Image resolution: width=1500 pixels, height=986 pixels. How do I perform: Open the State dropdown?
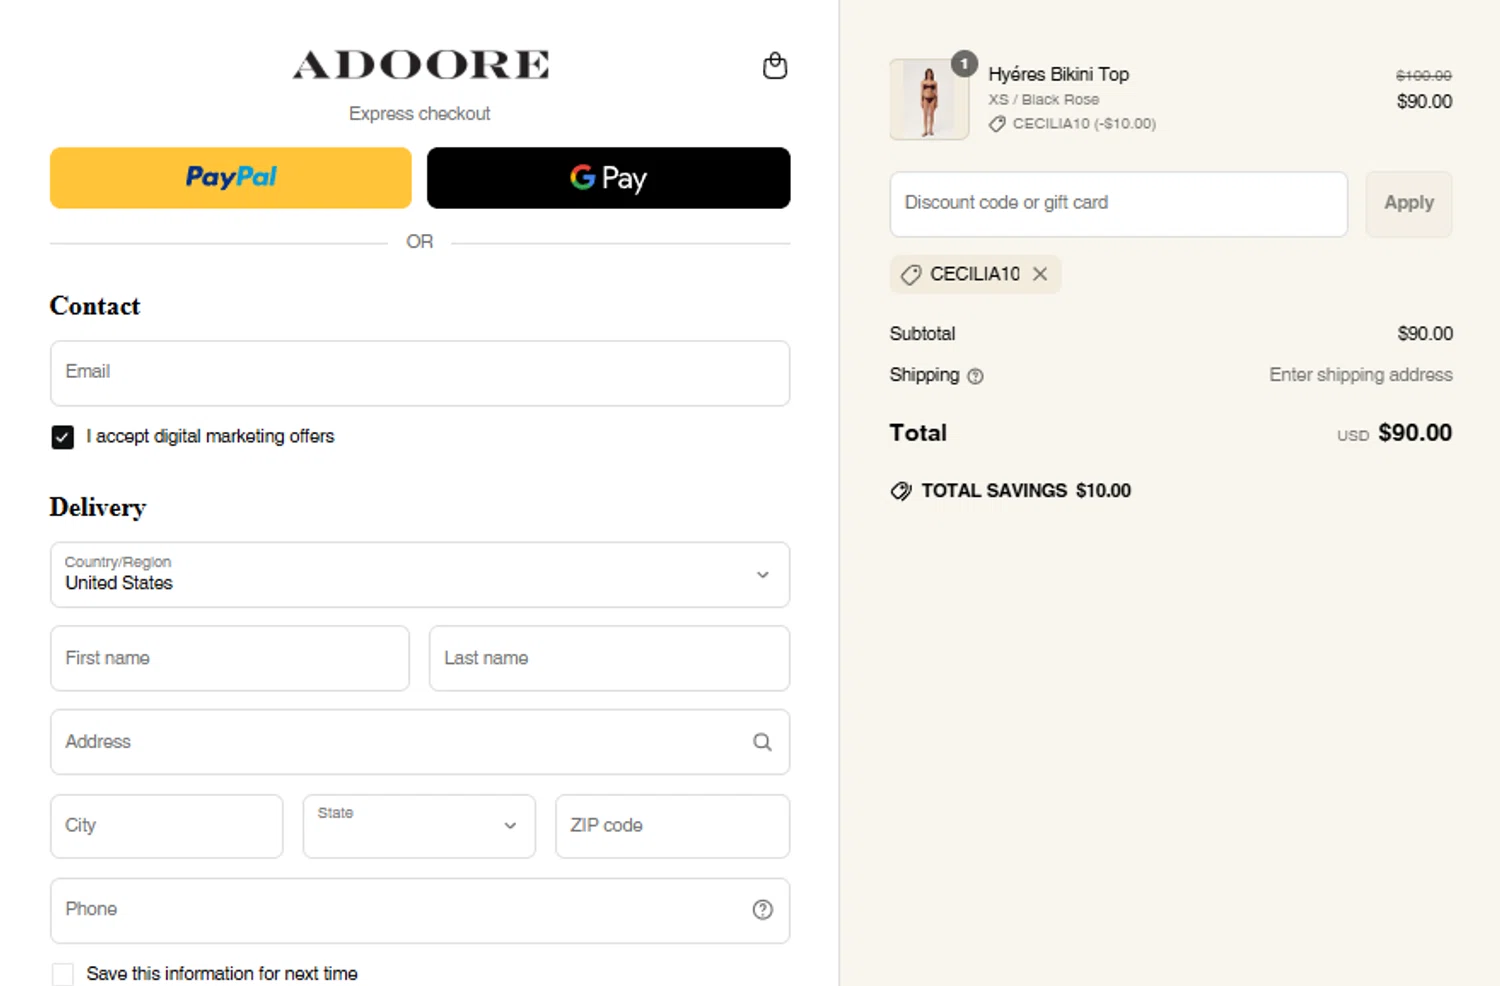pos(419,826)
